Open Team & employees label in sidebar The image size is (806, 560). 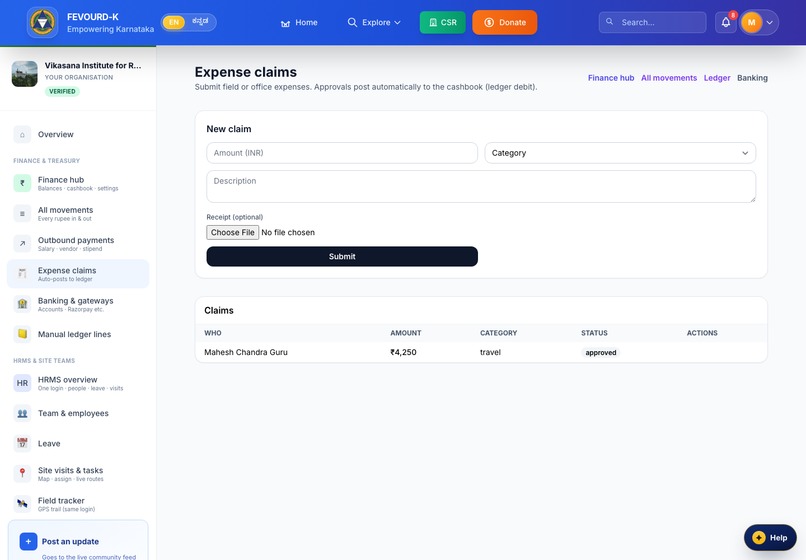click(73, 413)
